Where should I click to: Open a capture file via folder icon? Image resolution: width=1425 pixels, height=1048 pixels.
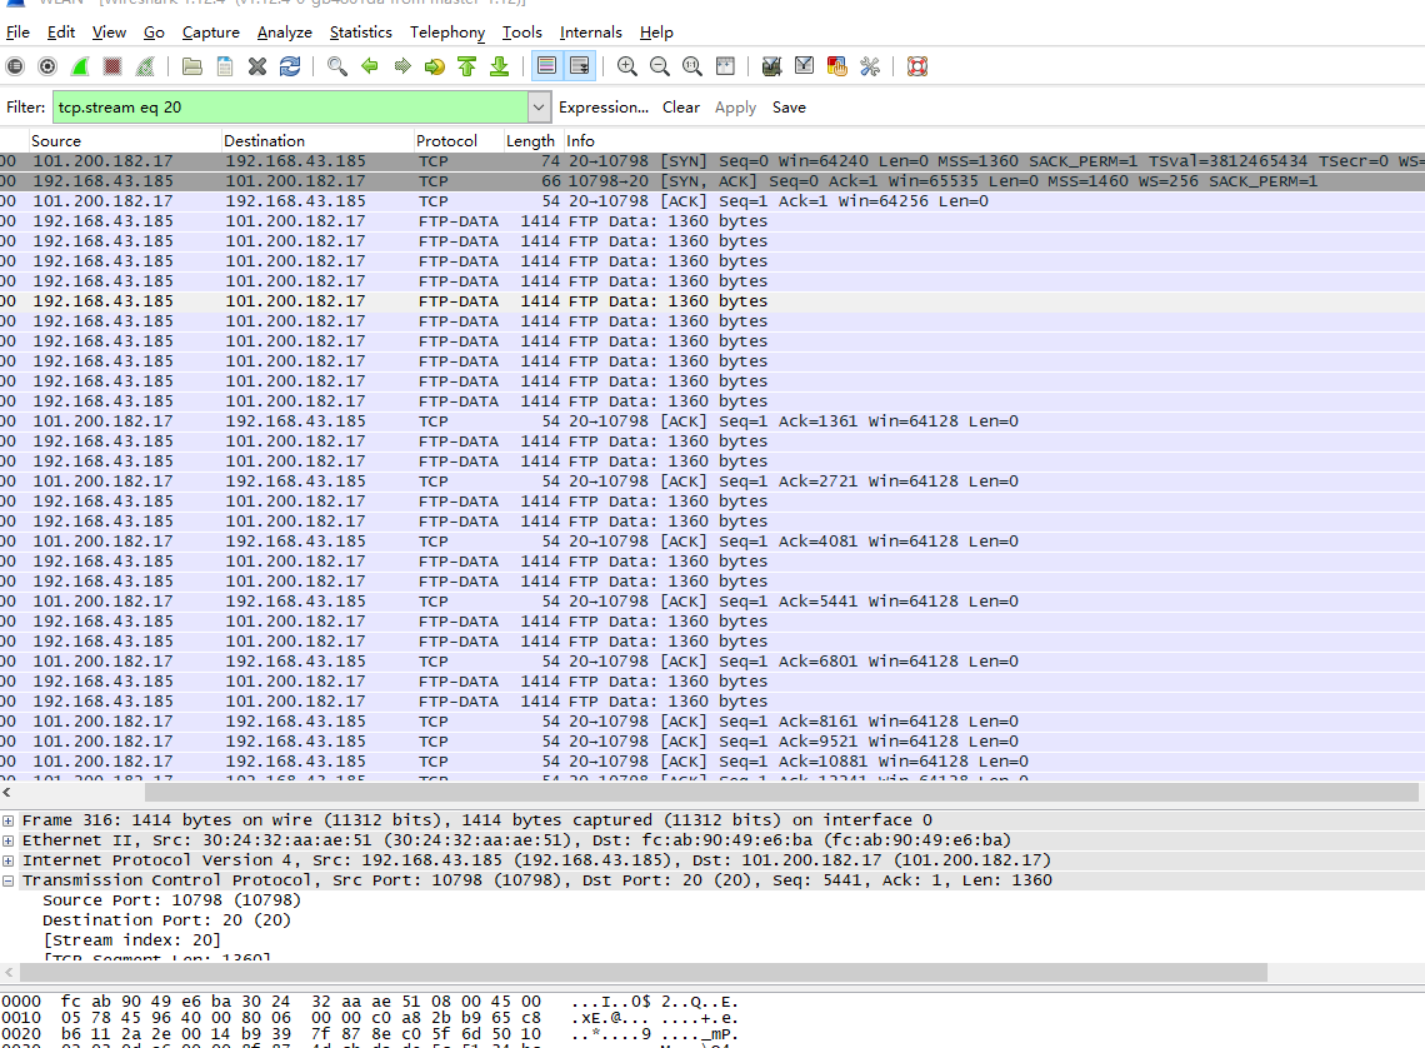[192, 66]
